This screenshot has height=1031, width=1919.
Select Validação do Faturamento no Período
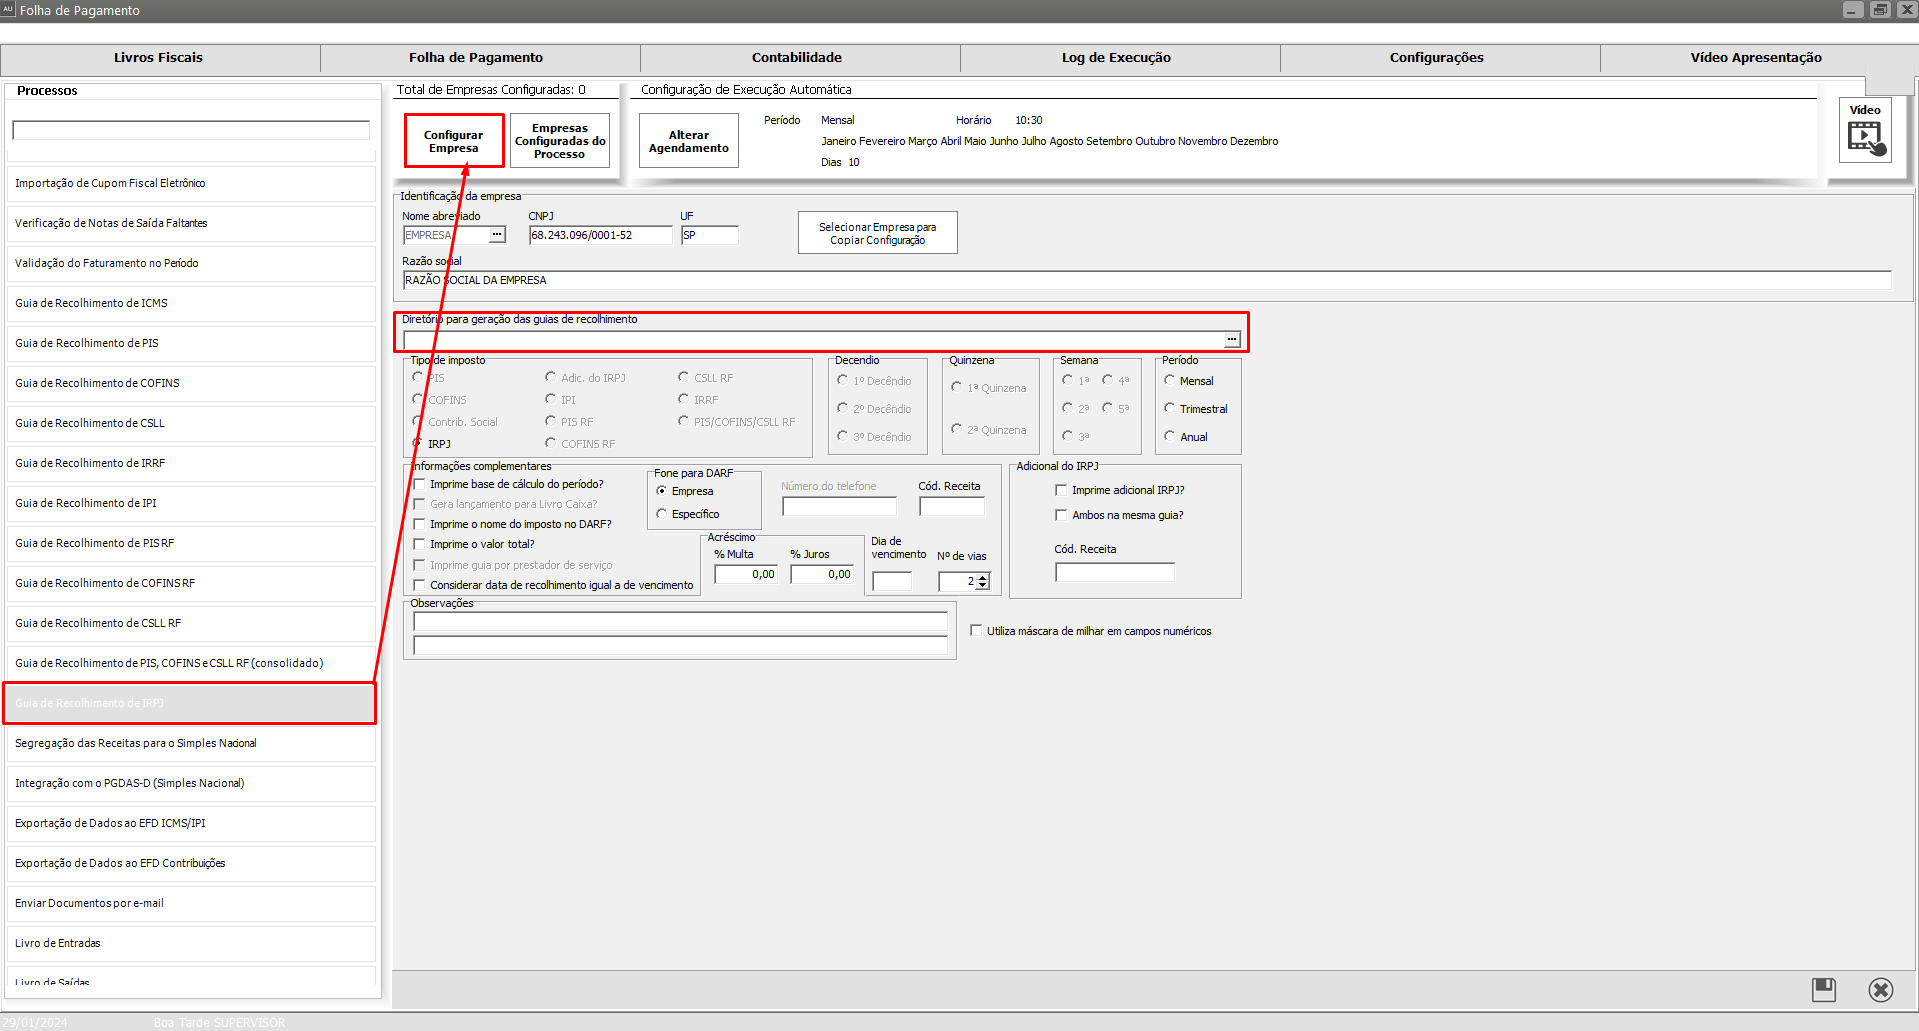(191, 263)
